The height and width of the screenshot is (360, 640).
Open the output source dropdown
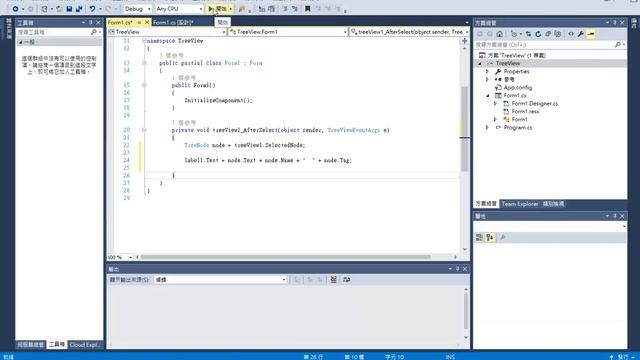[220, 280]
